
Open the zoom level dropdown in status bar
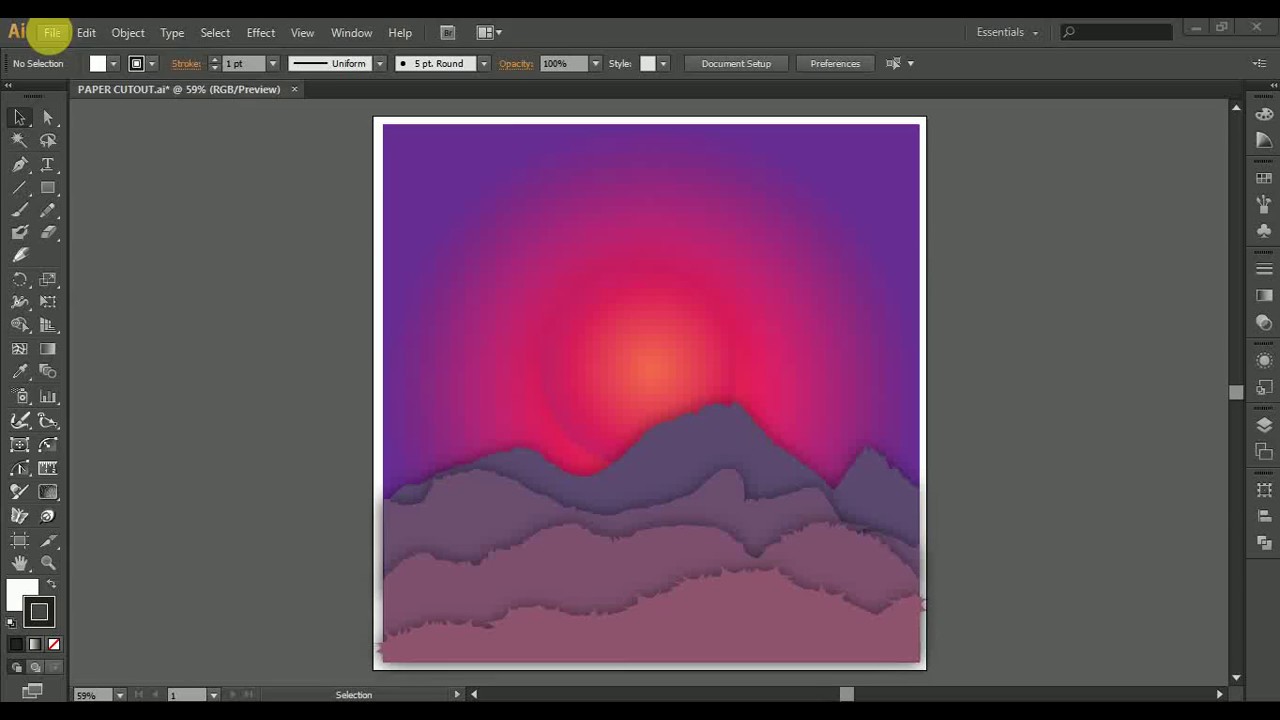pos(120,695)
